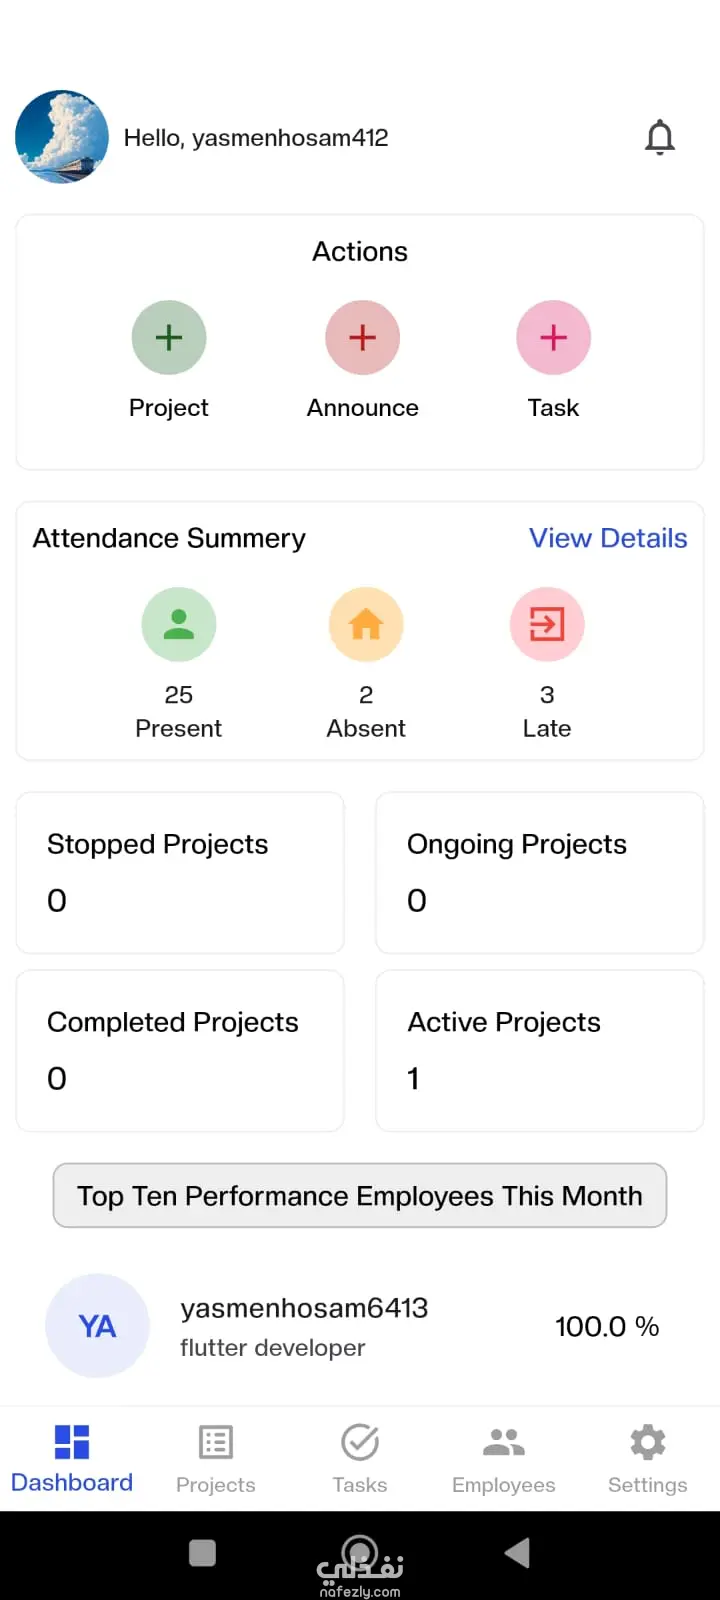Open the profile avatar cloud picture
This screenshot has height=1600, width=720.
(62, 137)
